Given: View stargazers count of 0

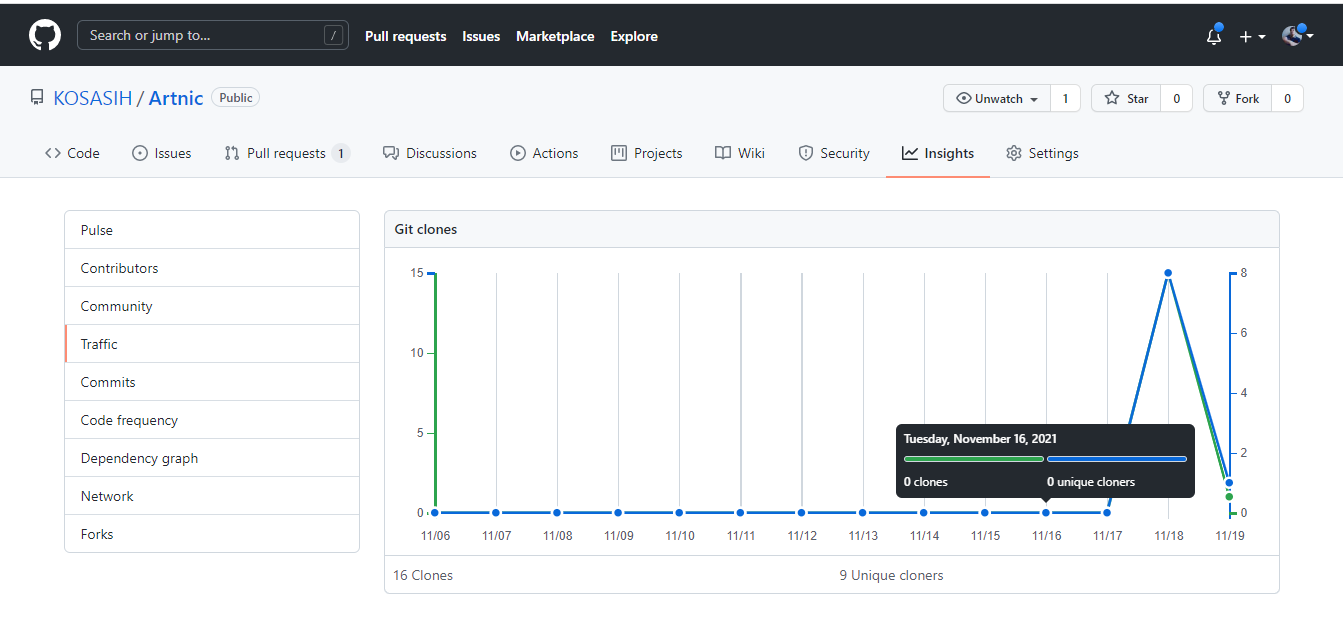Looking at the screenshot, I should tap(1176, 98).
